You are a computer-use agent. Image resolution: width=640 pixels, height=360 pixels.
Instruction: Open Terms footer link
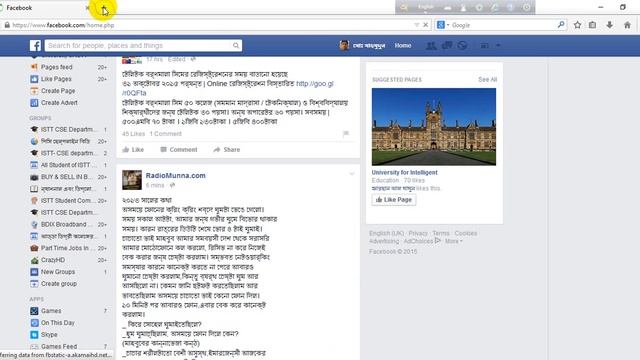point(441,233)
